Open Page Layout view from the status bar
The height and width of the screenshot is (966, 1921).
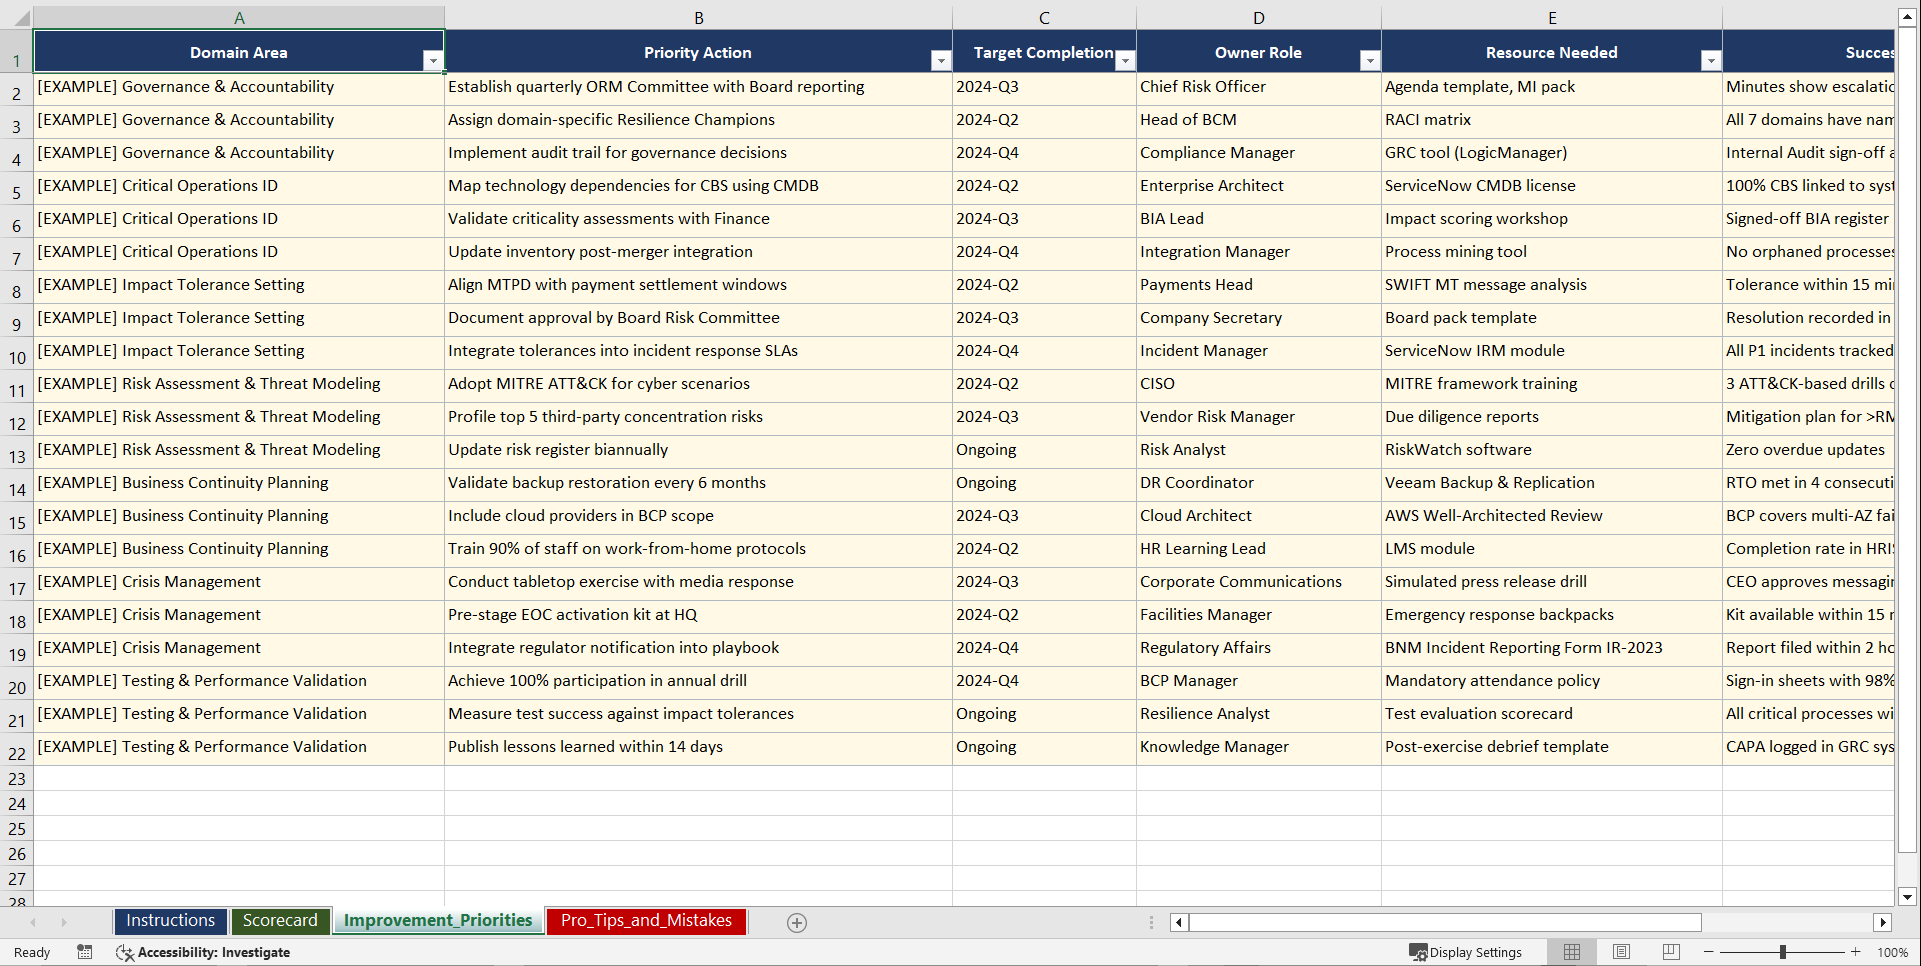tap(1621, 952)
